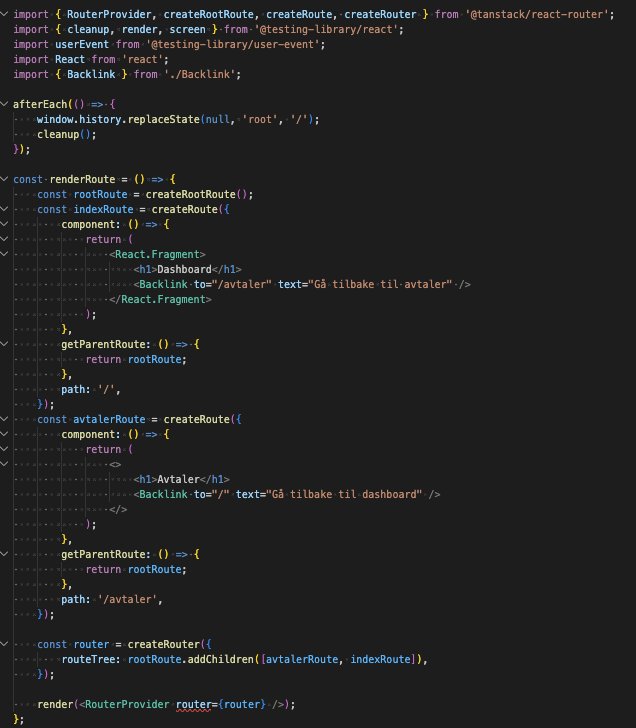The width and height of the screenshot is (636, 728).
Task: Click the createRouter({ call
Action: [169, 644]
